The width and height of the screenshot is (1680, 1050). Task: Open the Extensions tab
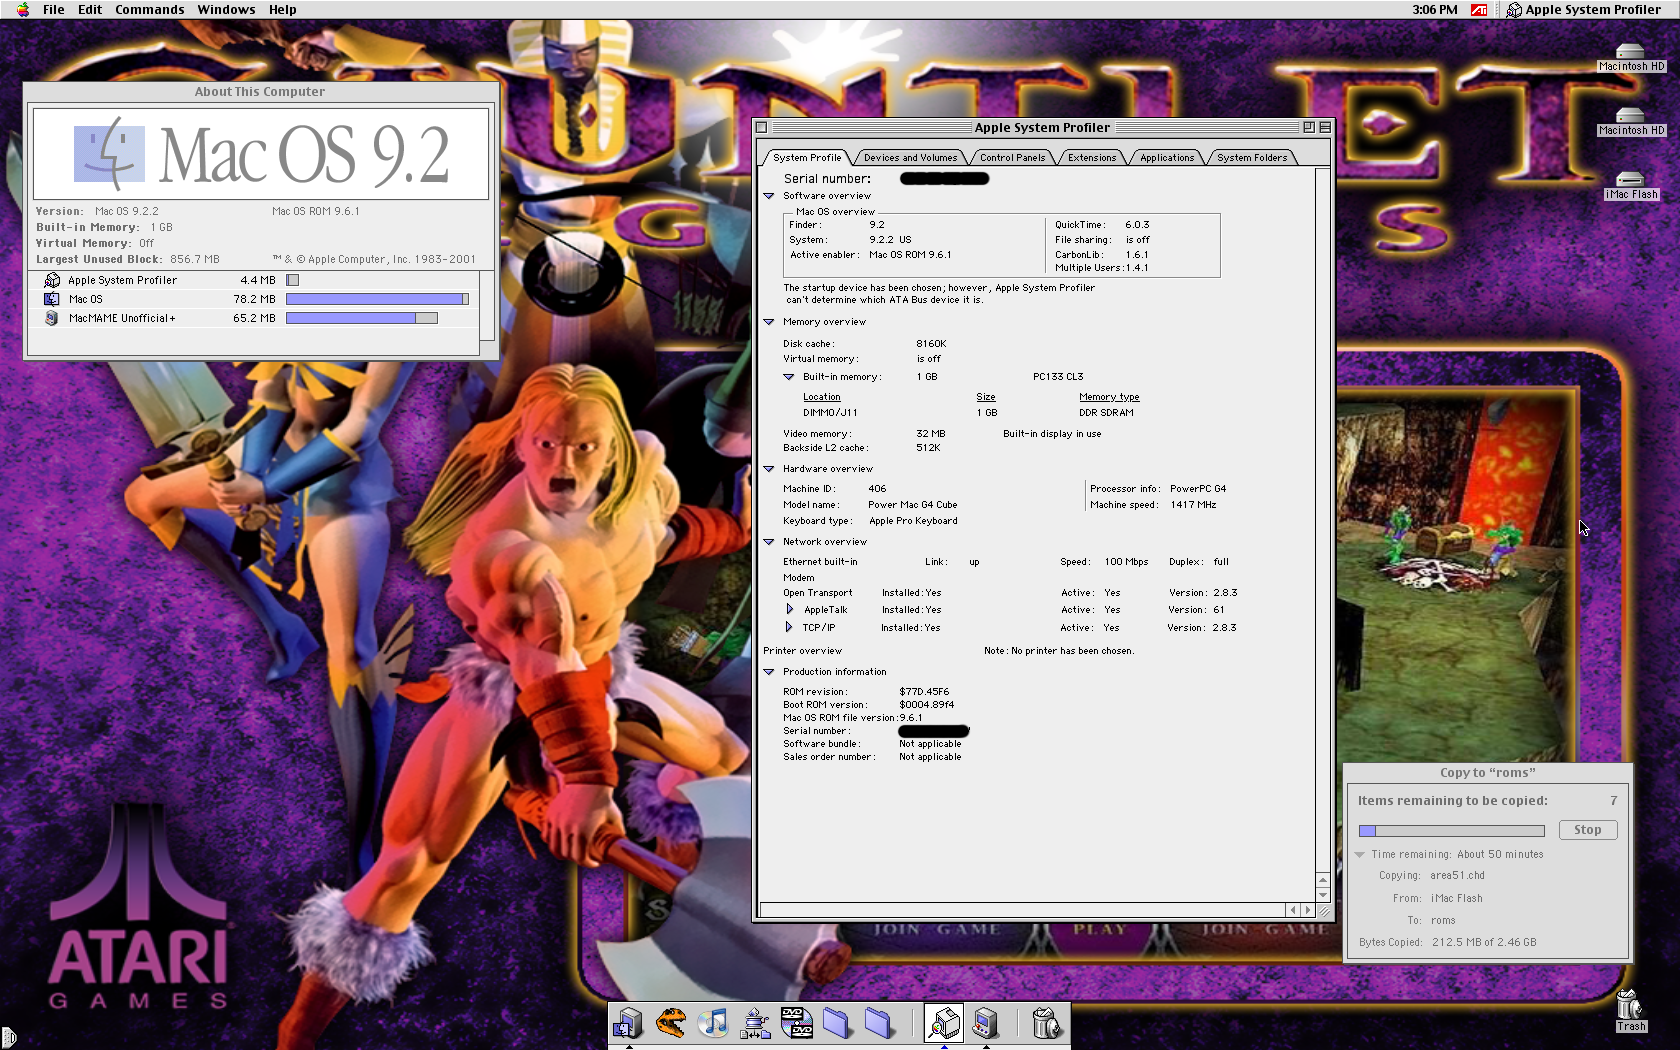tap(1092, 157)
